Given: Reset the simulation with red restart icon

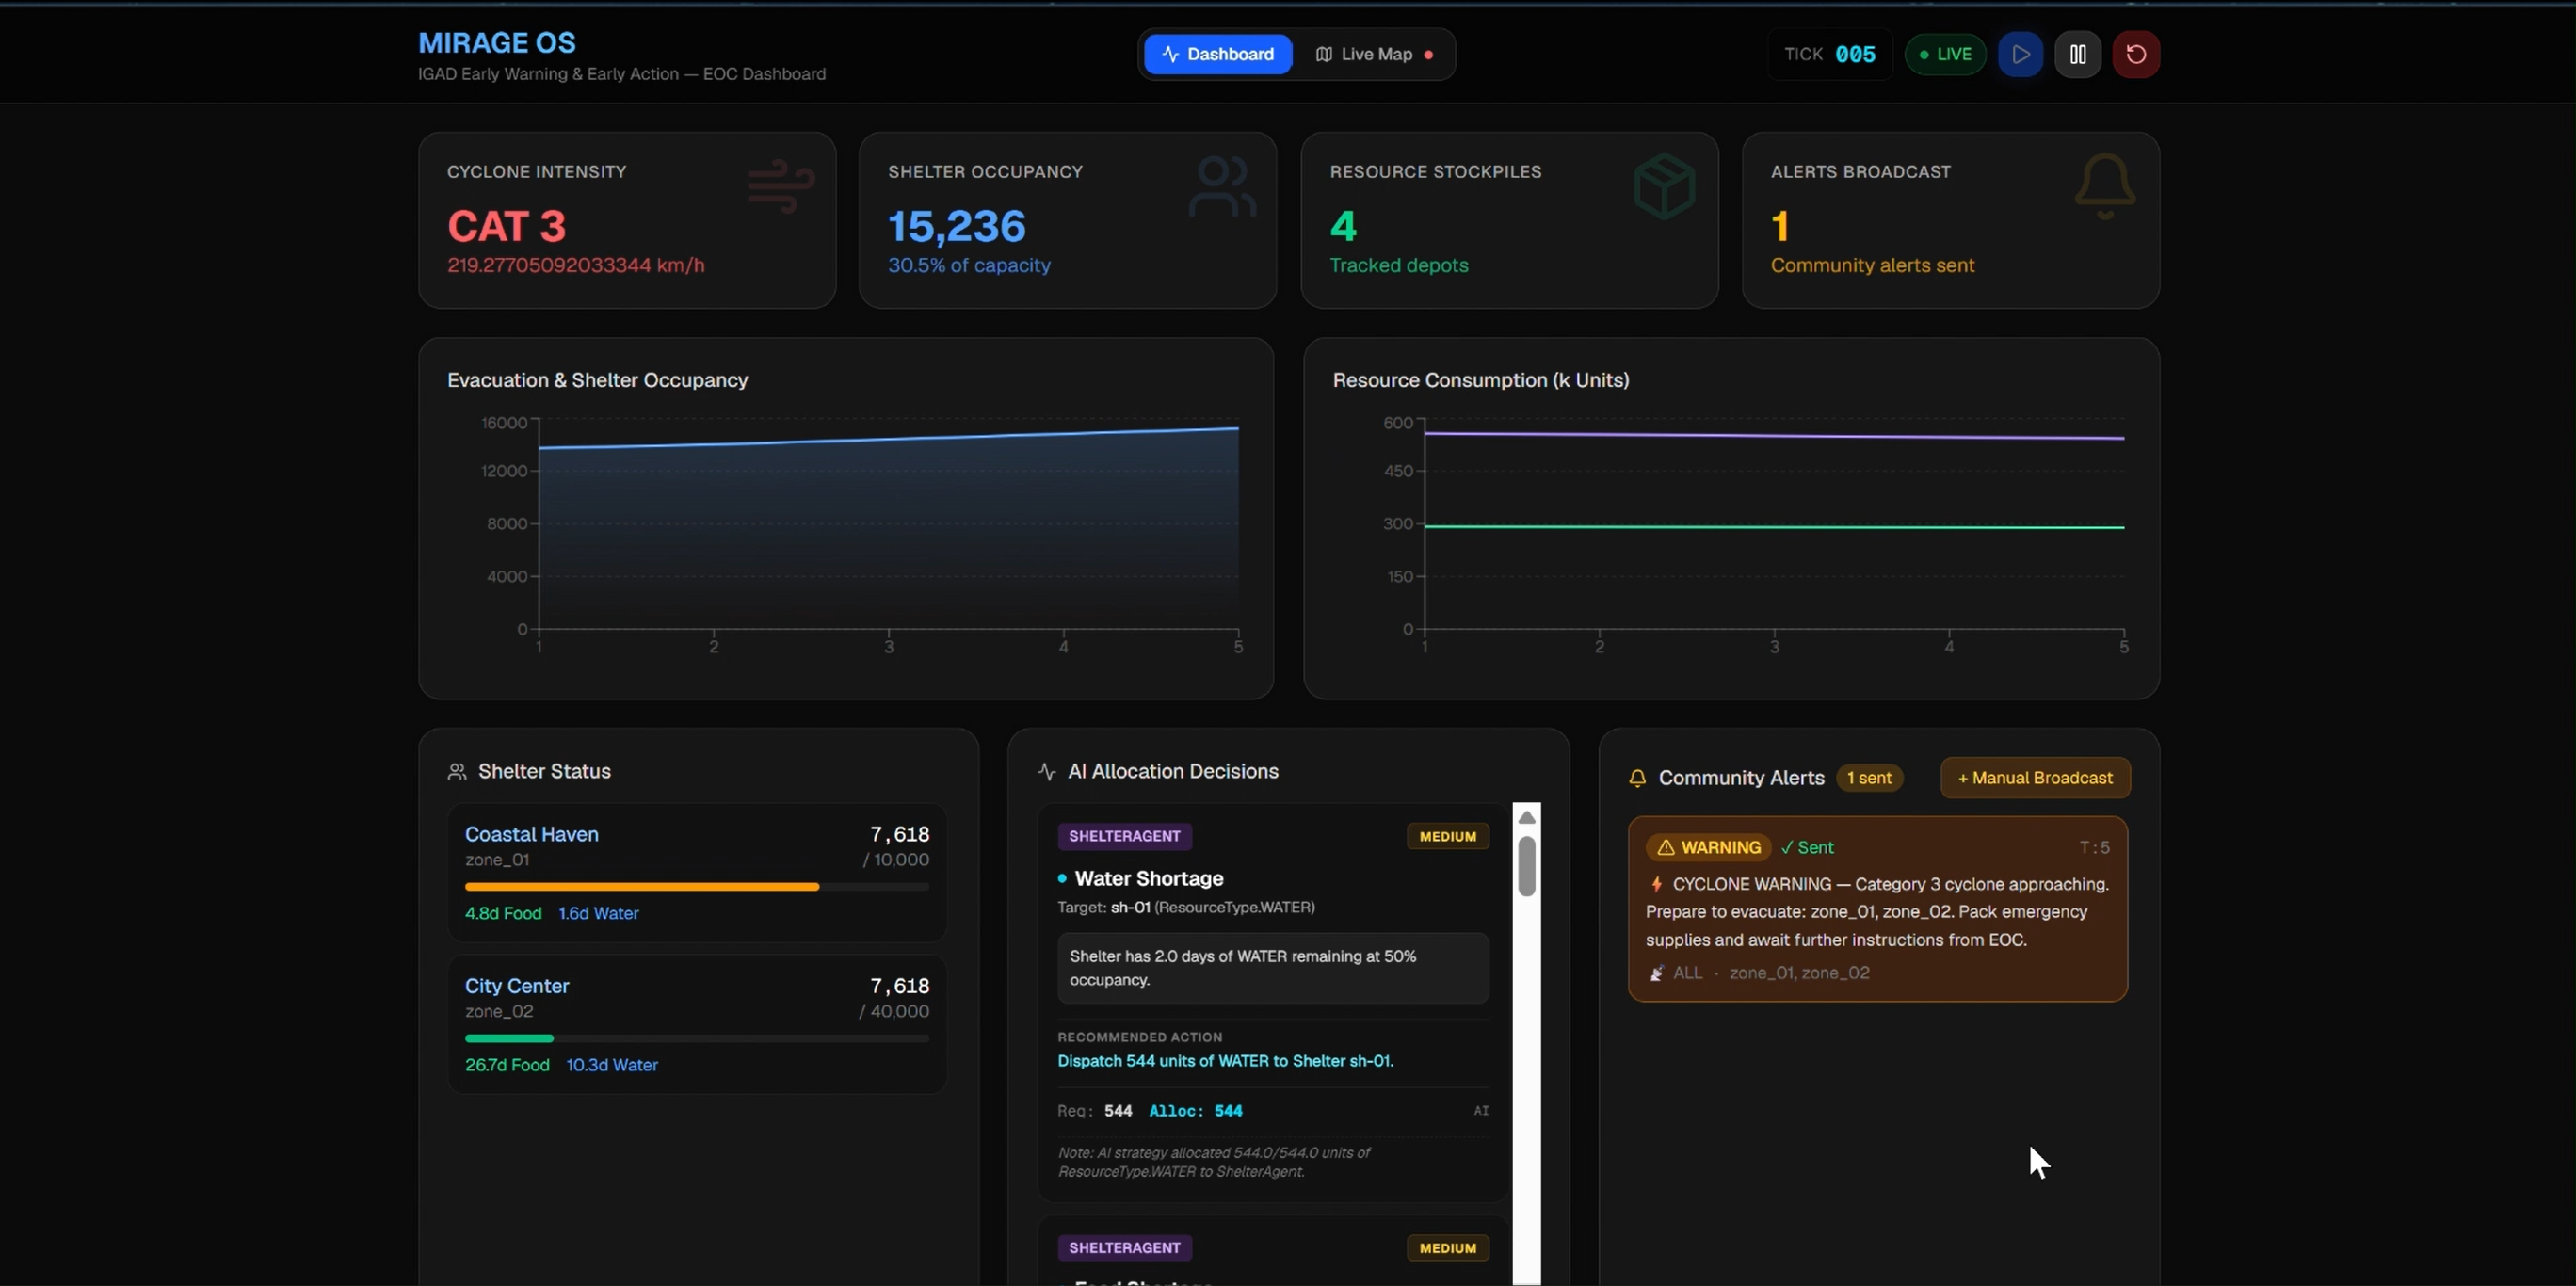Looking at the screenshot, I should click(2135, 54).
